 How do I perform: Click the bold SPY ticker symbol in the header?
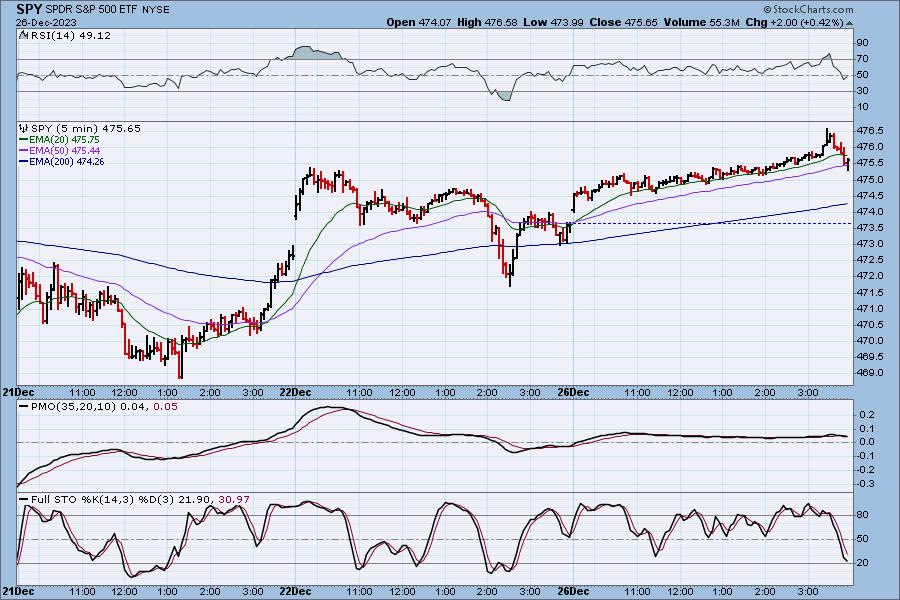(x=29, y=9)
